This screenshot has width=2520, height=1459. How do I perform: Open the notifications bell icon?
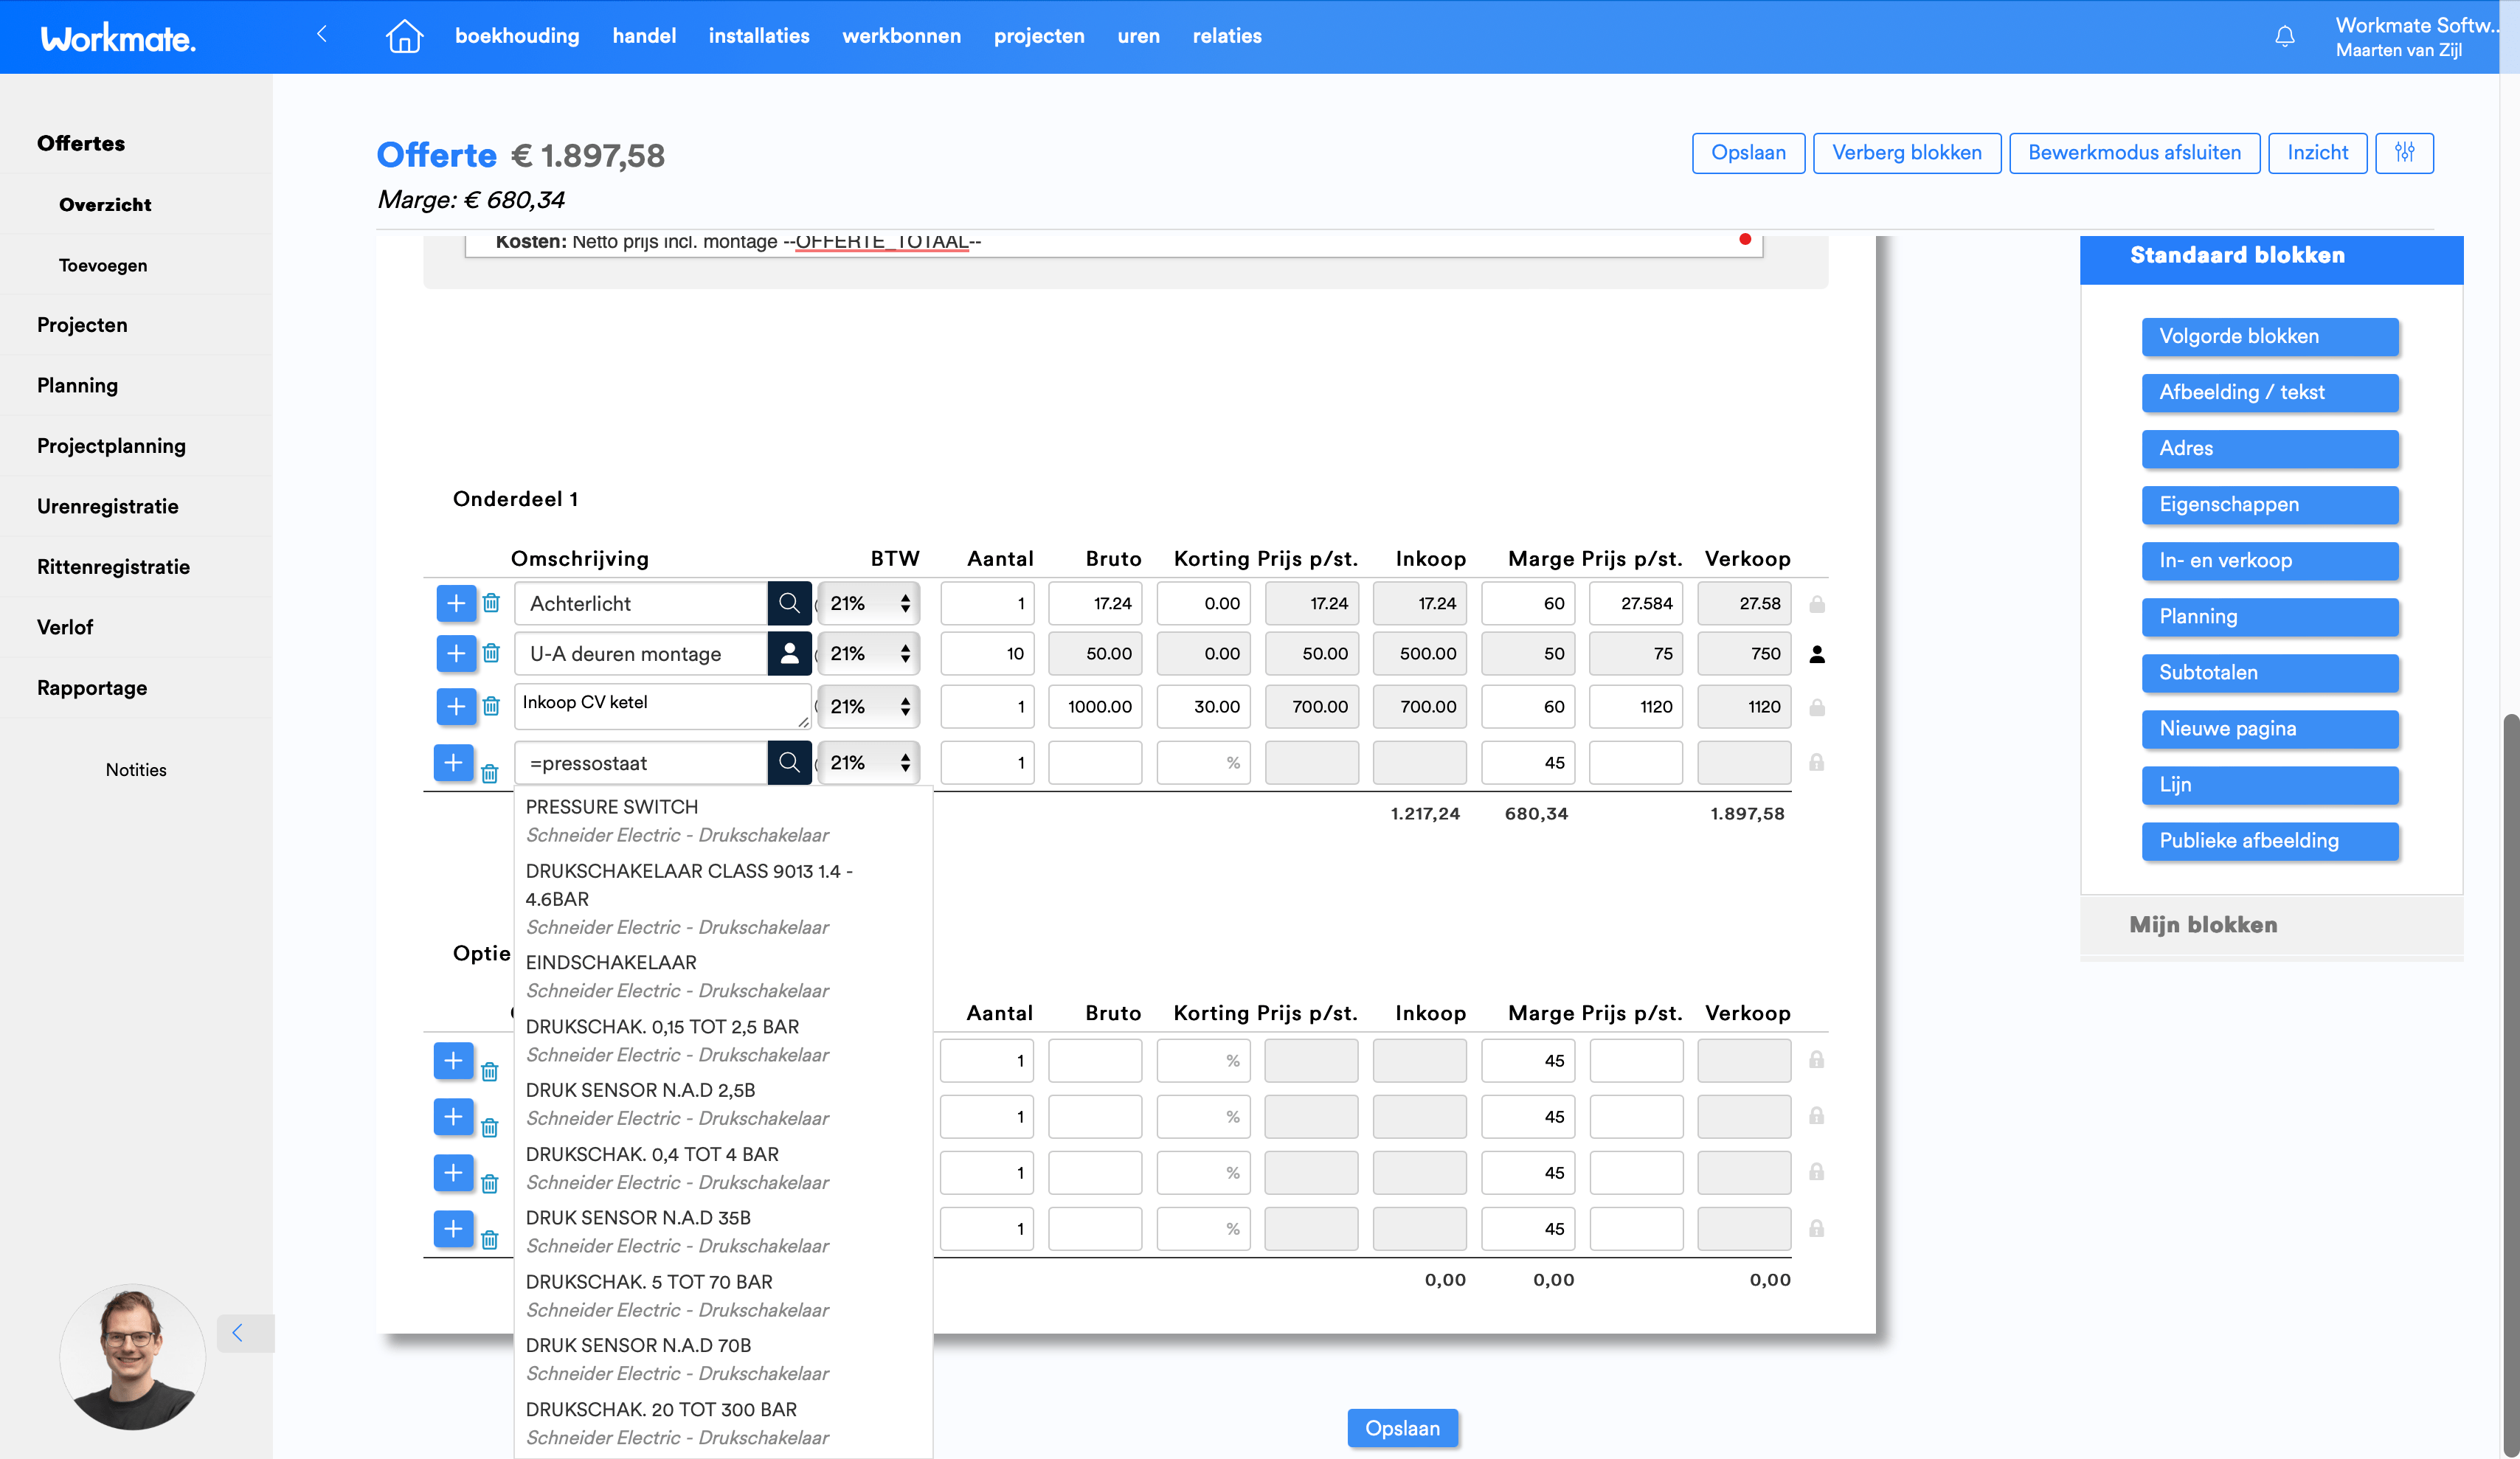2284,37
